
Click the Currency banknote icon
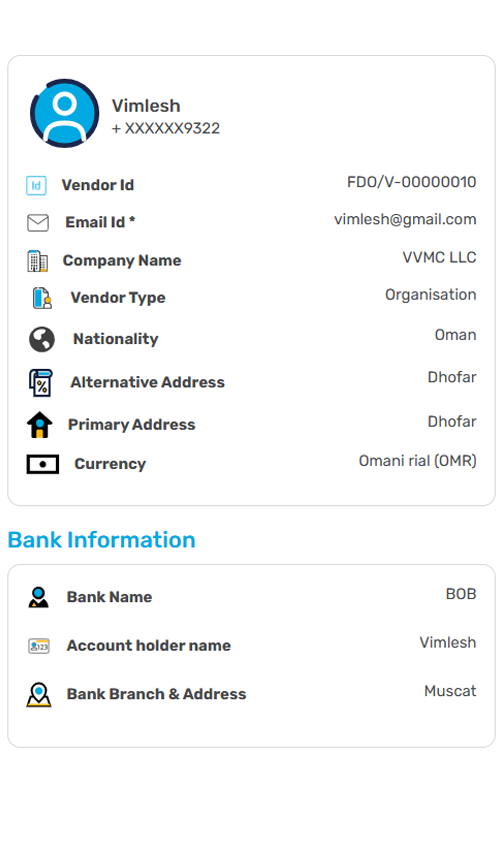[x=42, y=464]
